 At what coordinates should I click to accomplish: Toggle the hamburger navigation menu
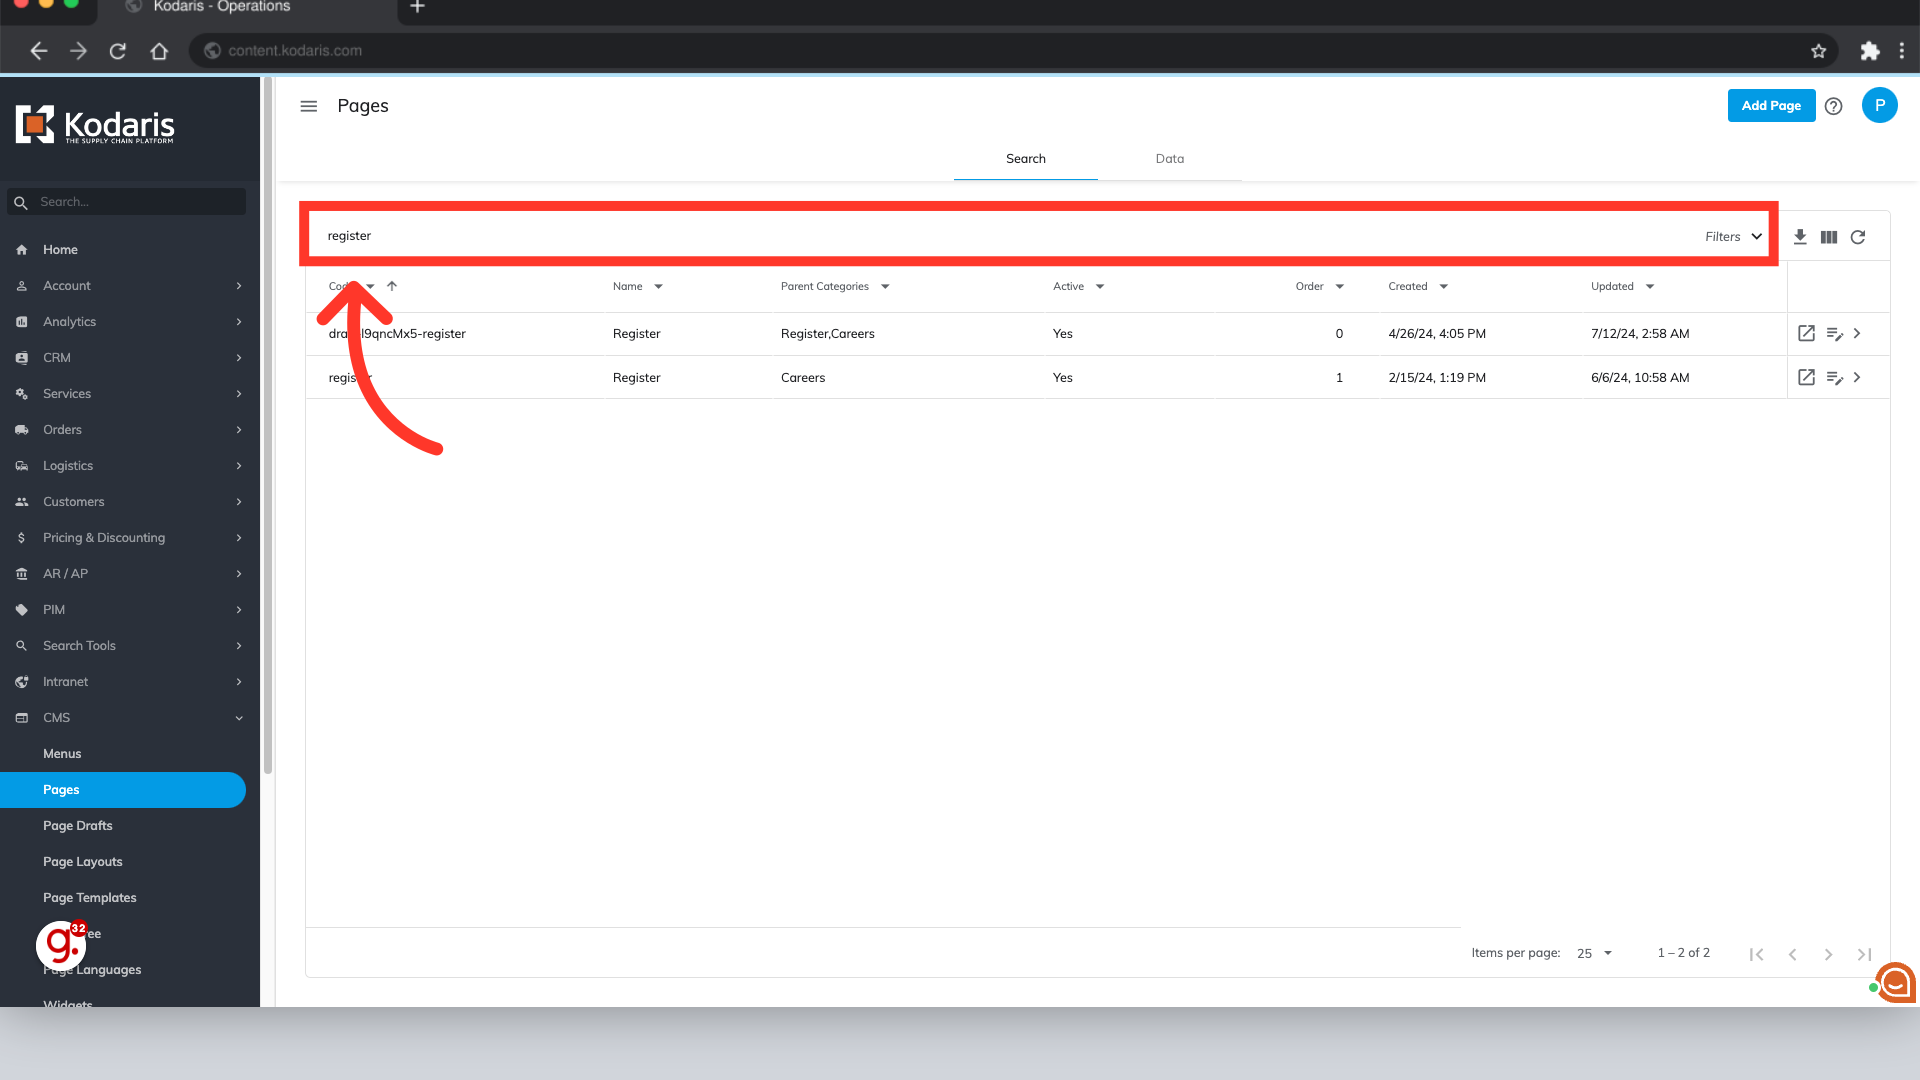309,106
